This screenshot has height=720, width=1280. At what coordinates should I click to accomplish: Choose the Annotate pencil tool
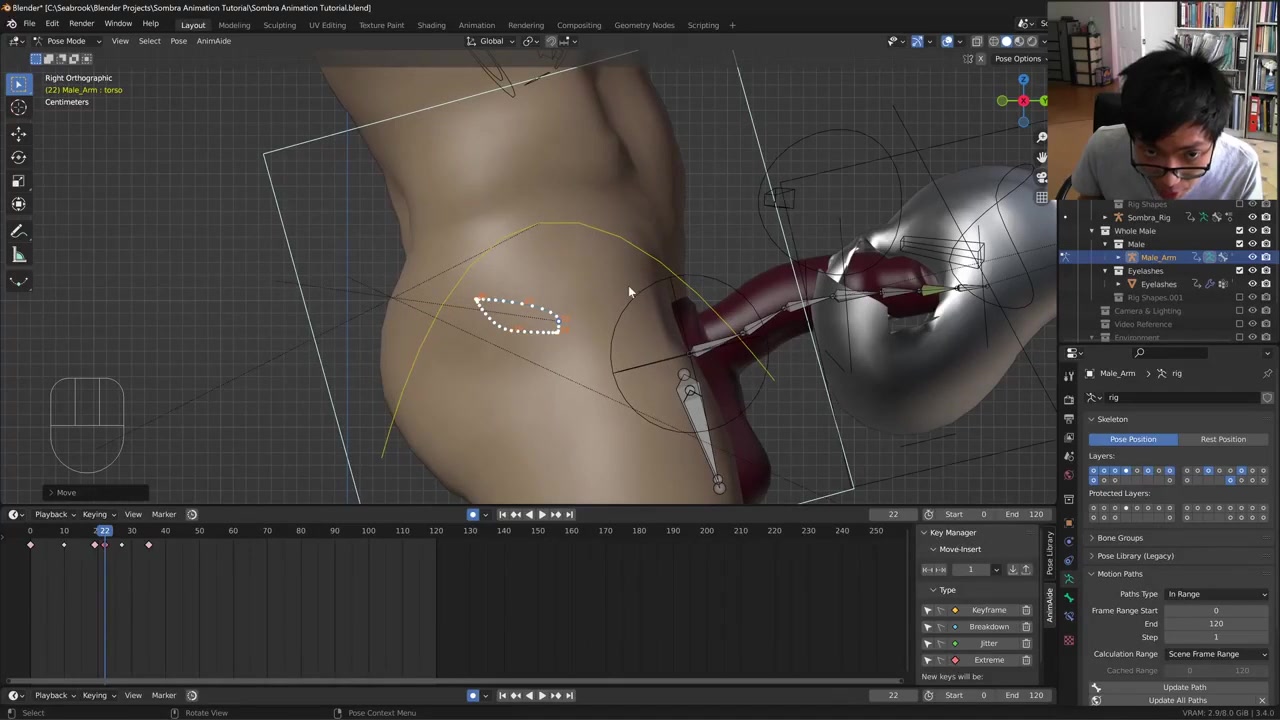point(18,231)
